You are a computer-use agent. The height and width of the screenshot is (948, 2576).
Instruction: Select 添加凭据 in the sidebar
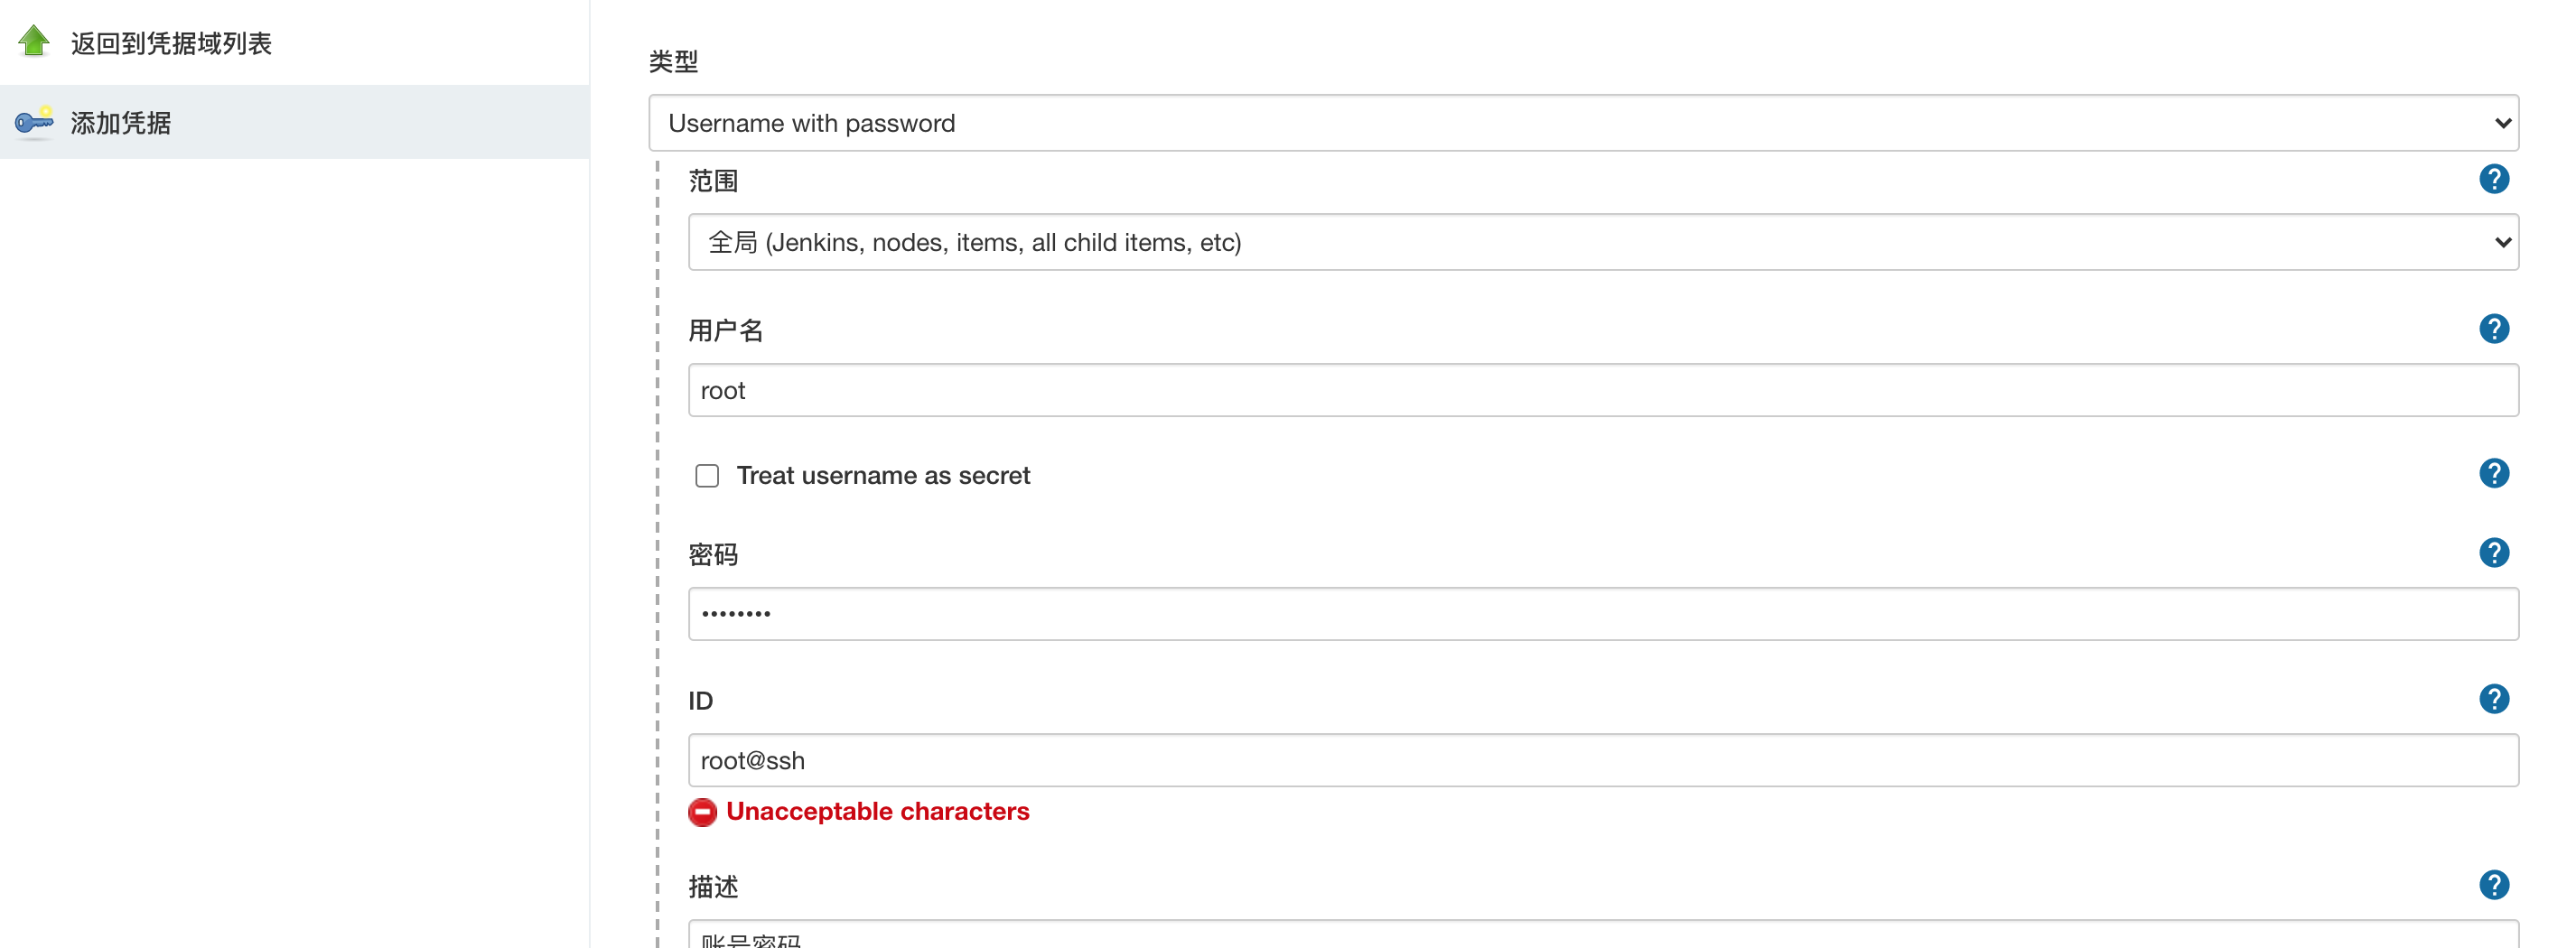pos(121,123)
